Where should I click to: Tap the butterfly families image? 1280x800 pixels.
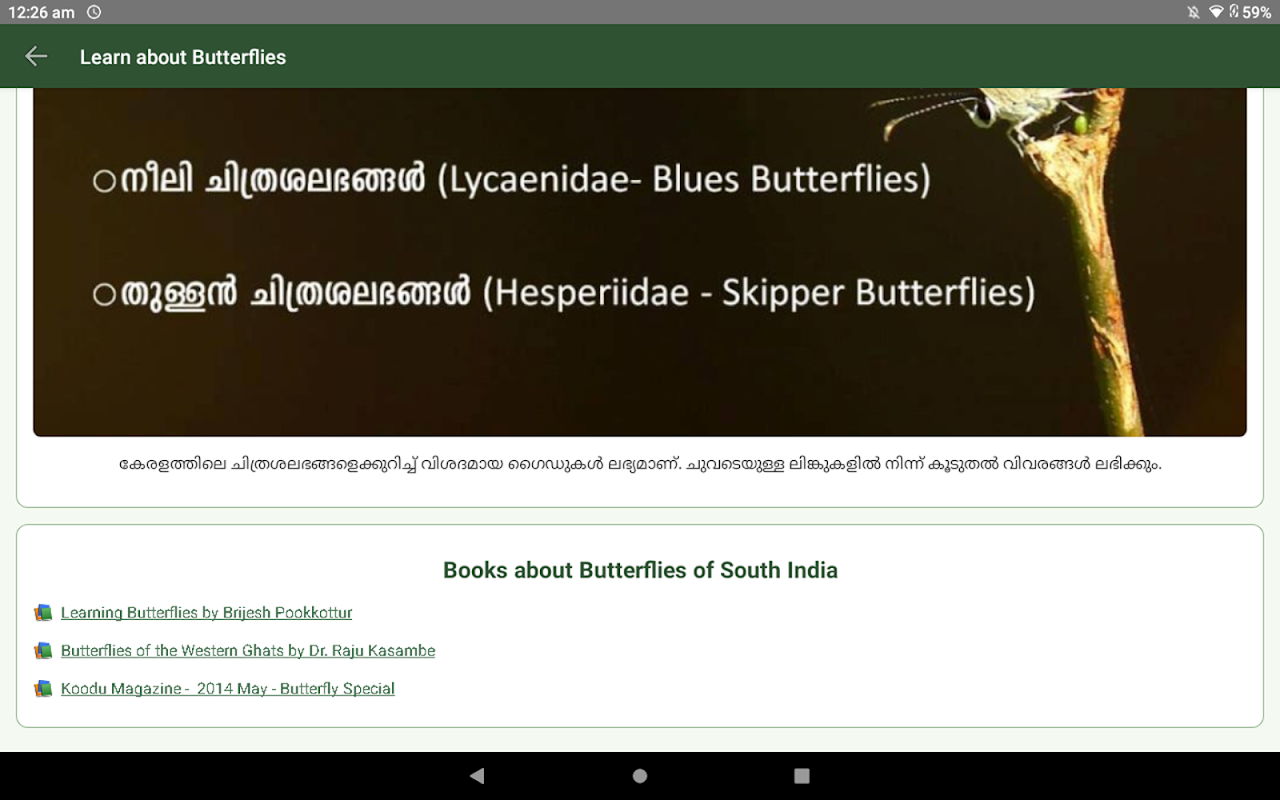coord(640,262)
